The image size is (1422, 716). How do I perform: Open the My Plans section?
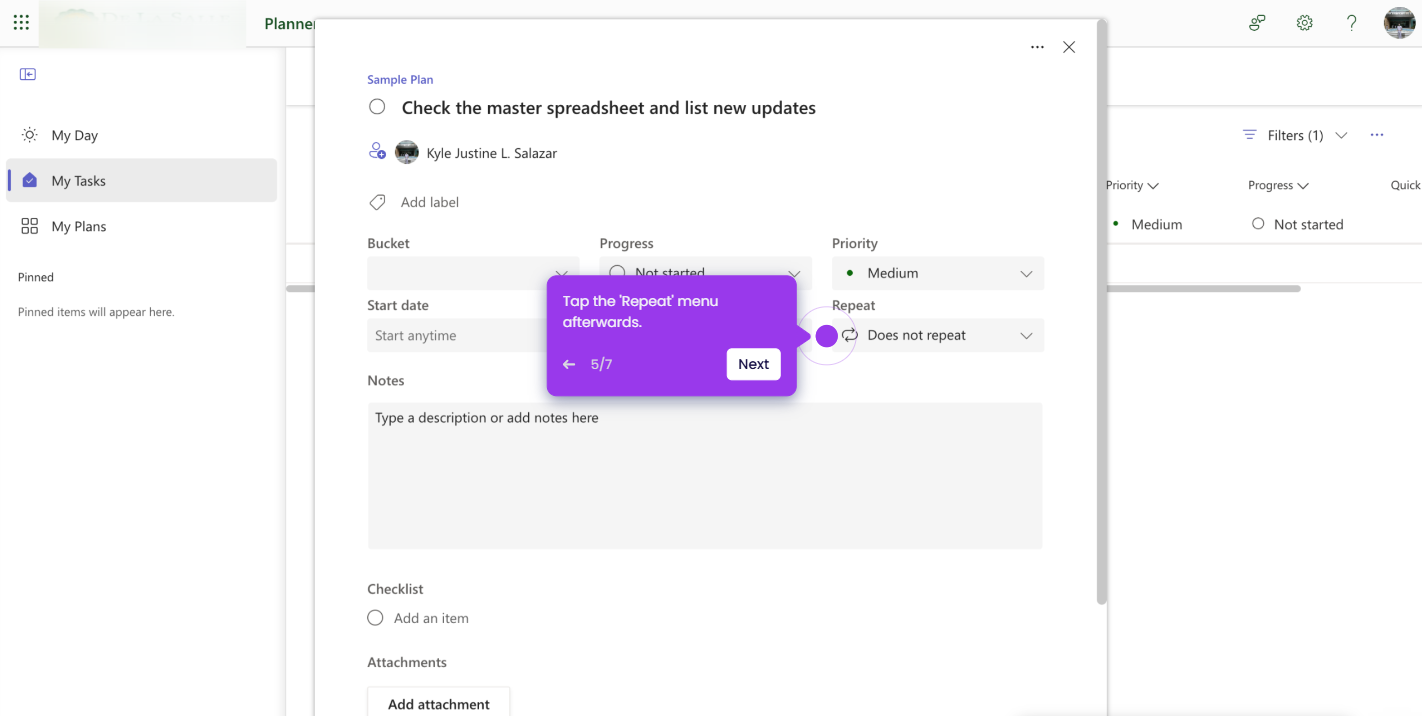point(79,226)
